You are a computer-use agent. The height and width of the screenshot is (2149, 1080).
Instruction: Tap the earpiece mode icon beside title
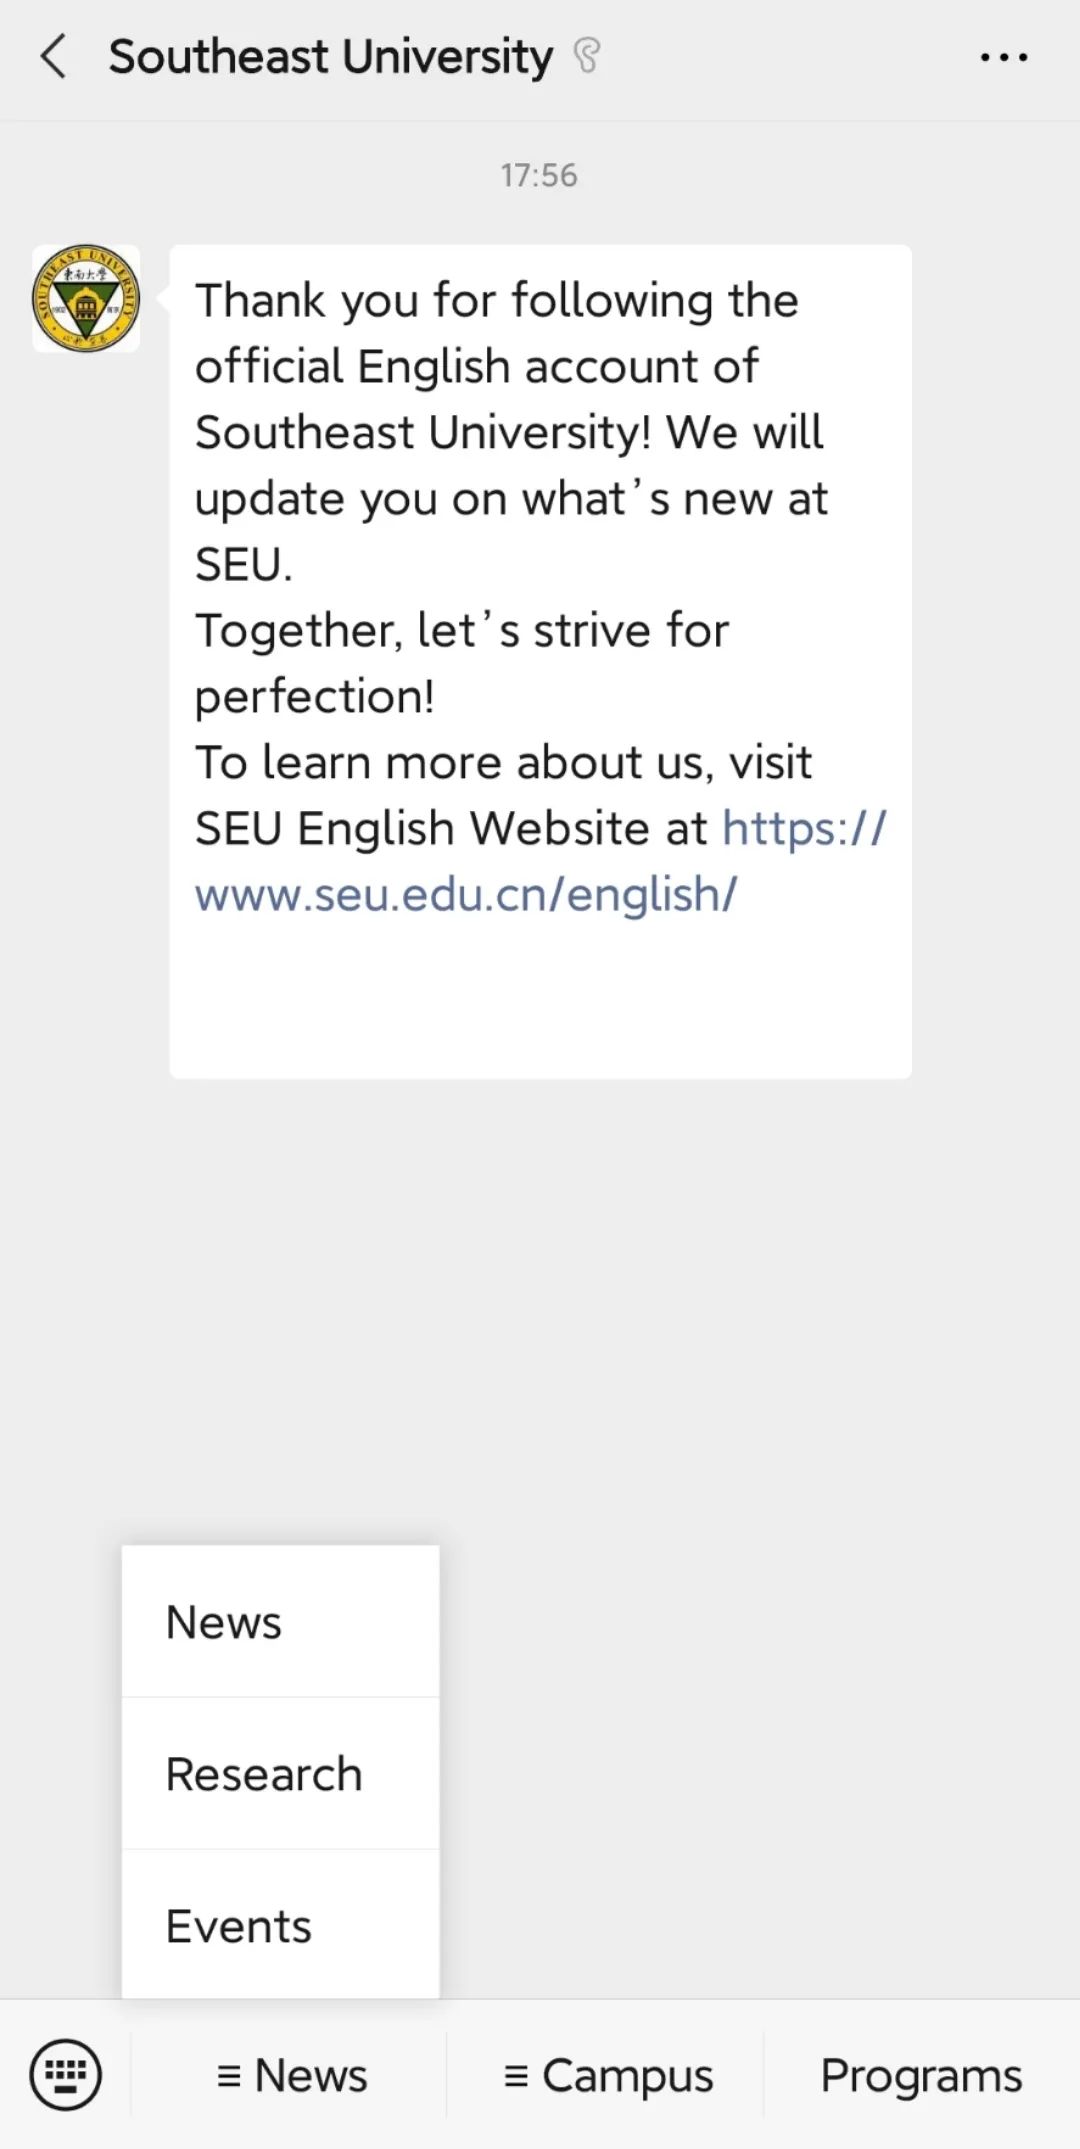click(x=587, y=56)
